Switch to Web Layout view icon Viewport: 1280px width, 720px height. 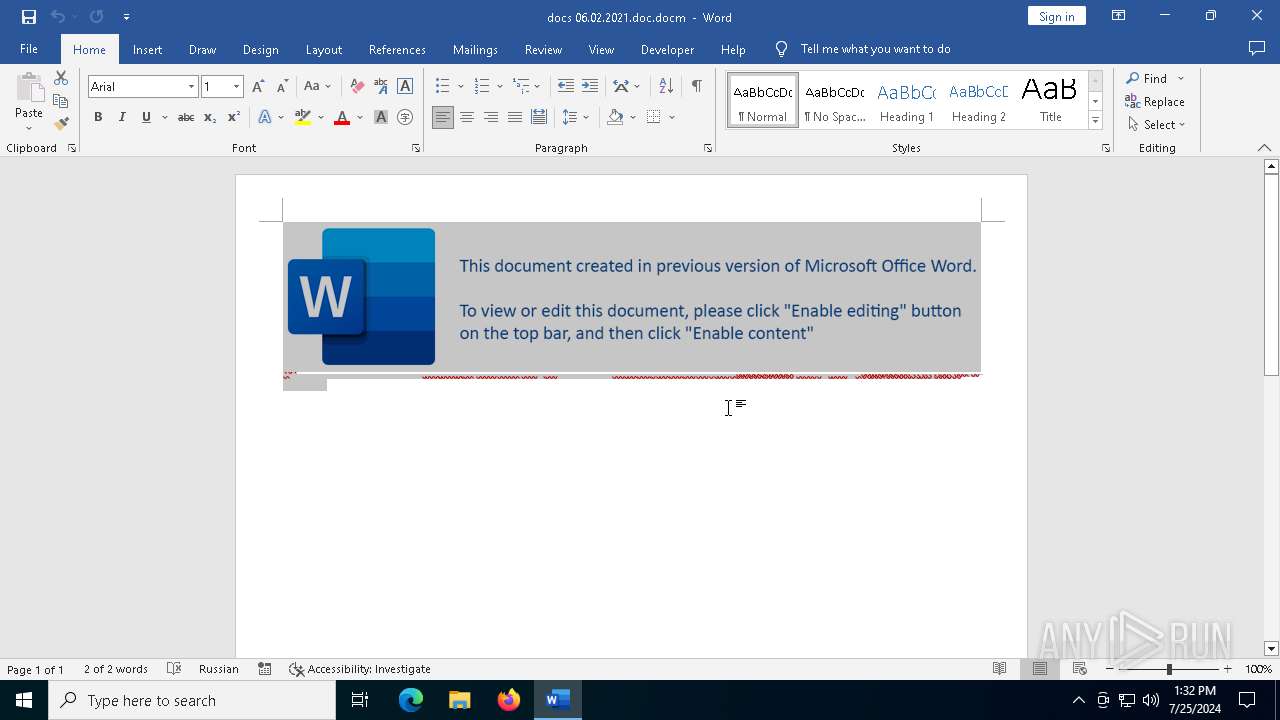tap(1079, 669)
